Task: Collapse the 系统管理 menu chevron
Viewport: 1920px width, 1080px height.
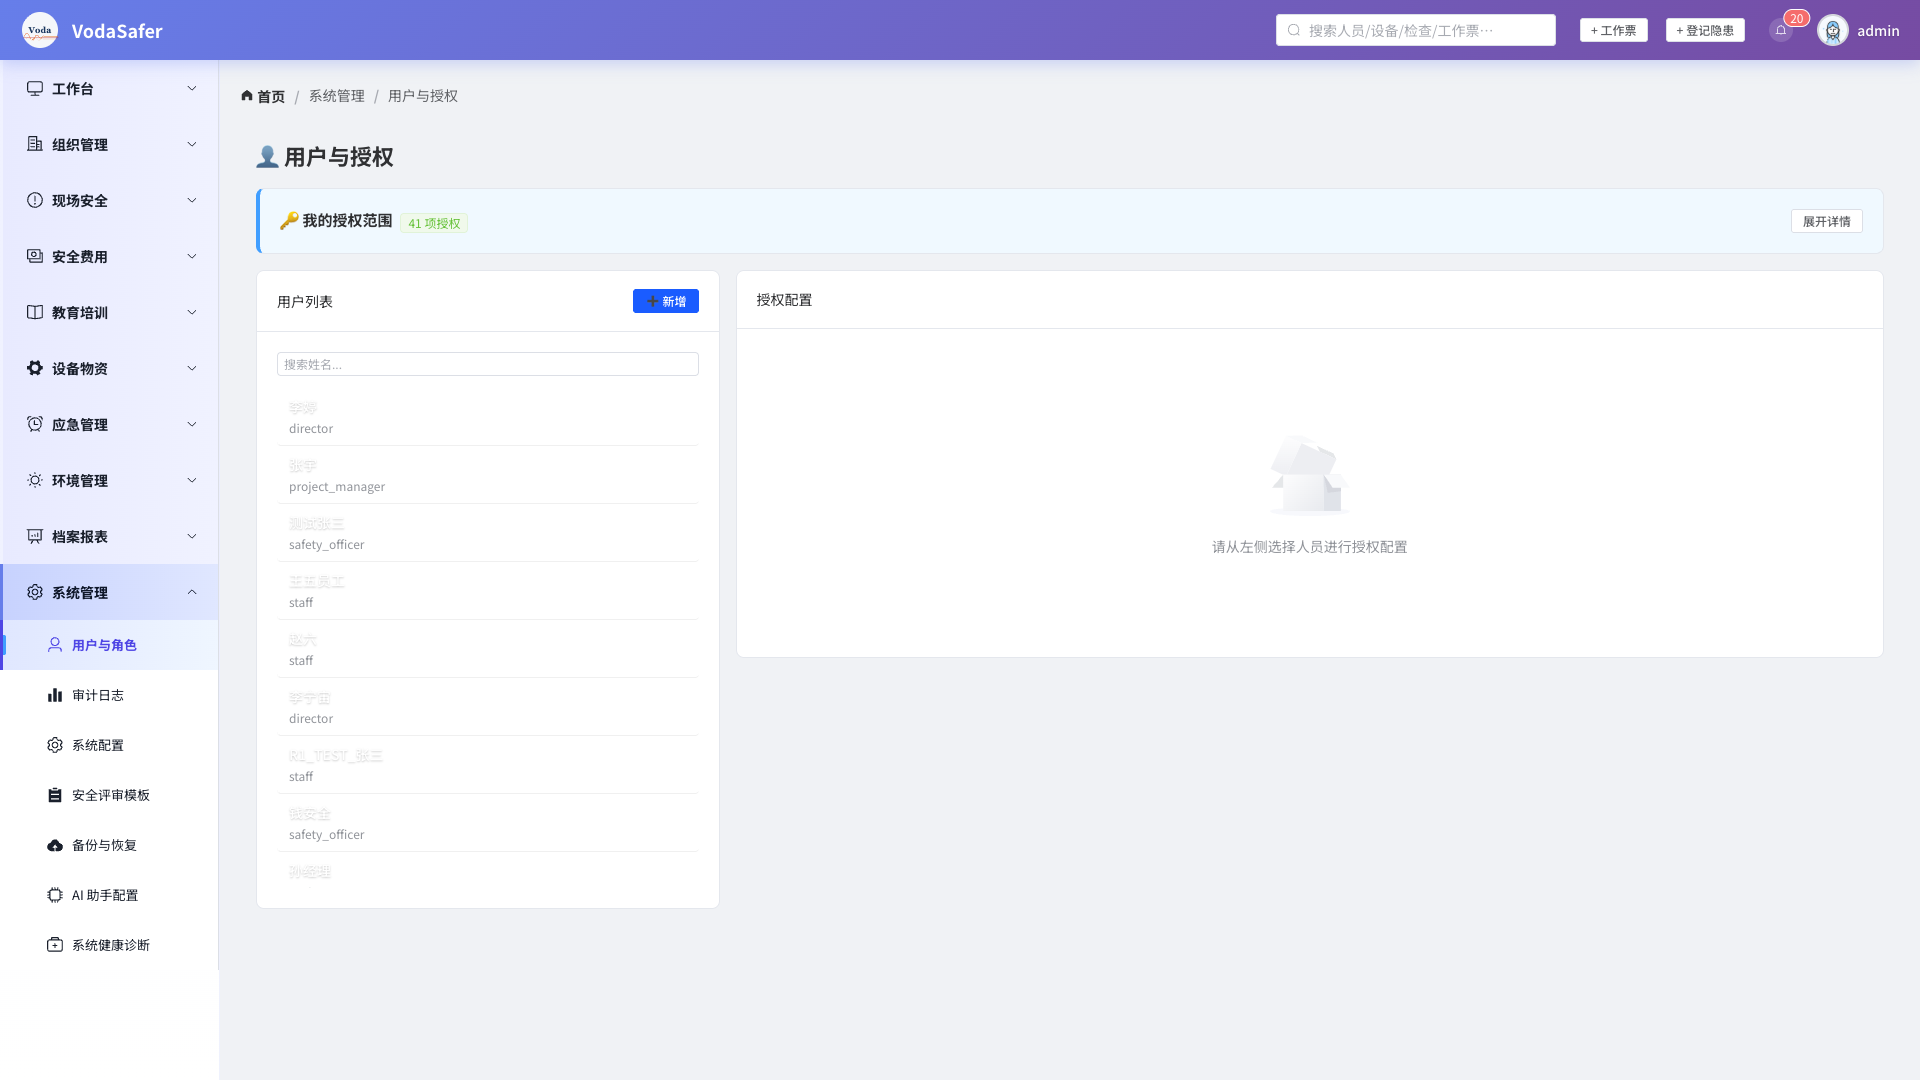Action: coord(192,592)
